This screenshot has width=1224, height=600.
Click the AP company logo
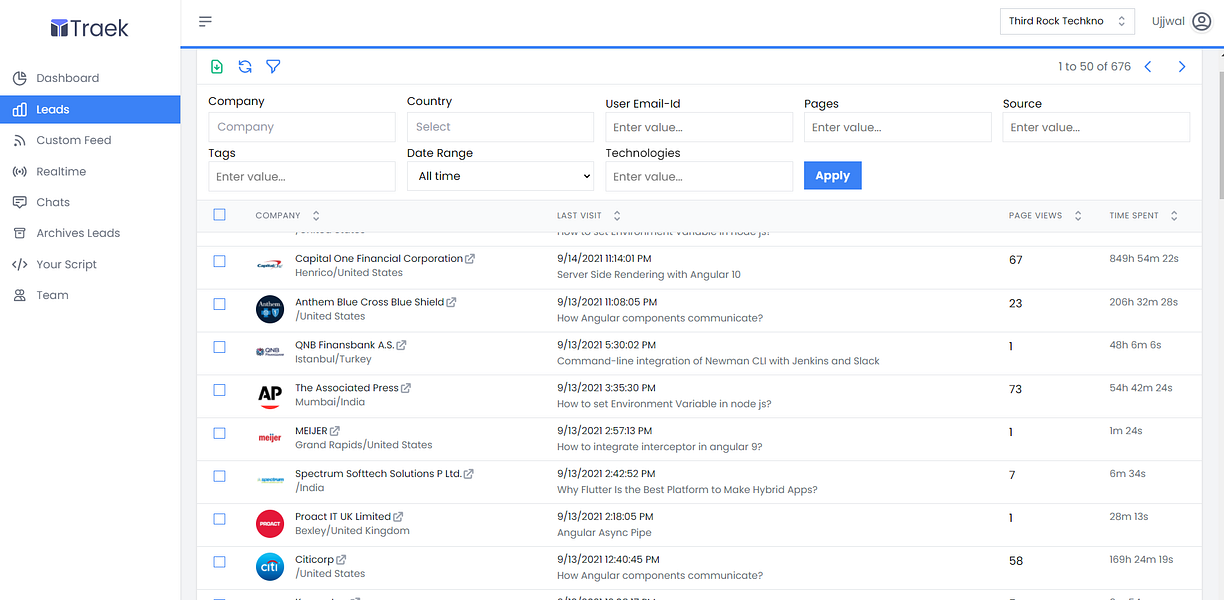(x=270, y=395)
